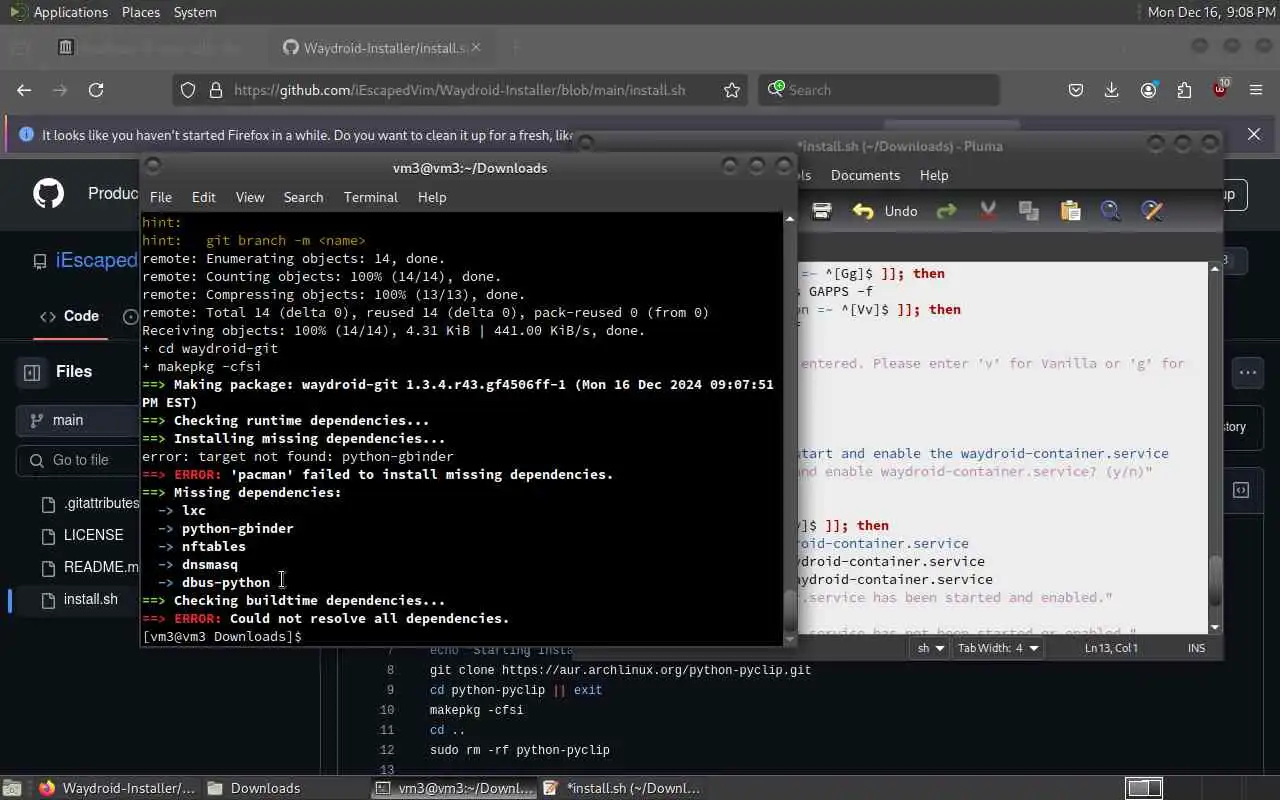Open the Places menu in top panel
This screenshot has height=800, width=1280.
coord(141,12)
